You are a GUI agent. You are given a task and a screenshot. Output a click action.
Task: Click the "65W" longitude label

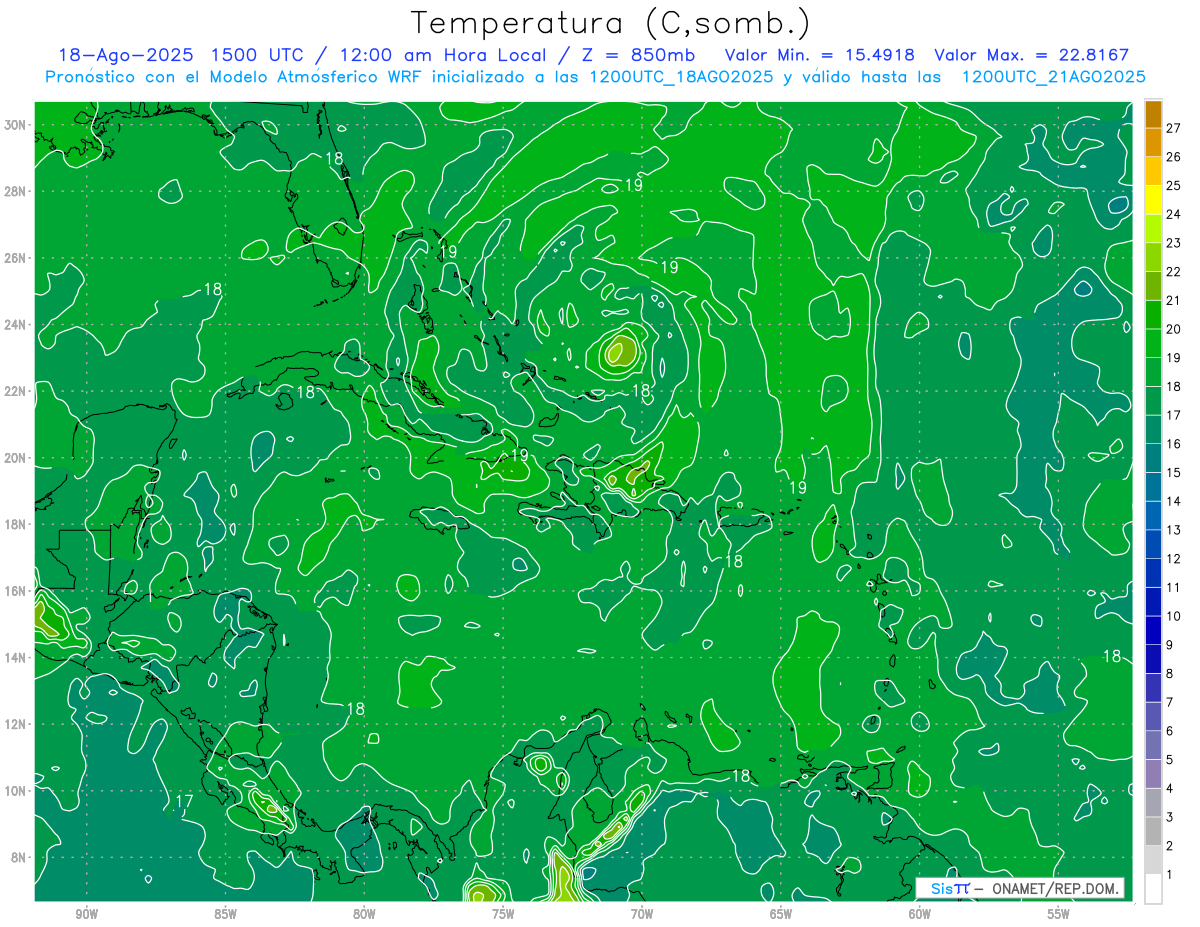point(781,914)
